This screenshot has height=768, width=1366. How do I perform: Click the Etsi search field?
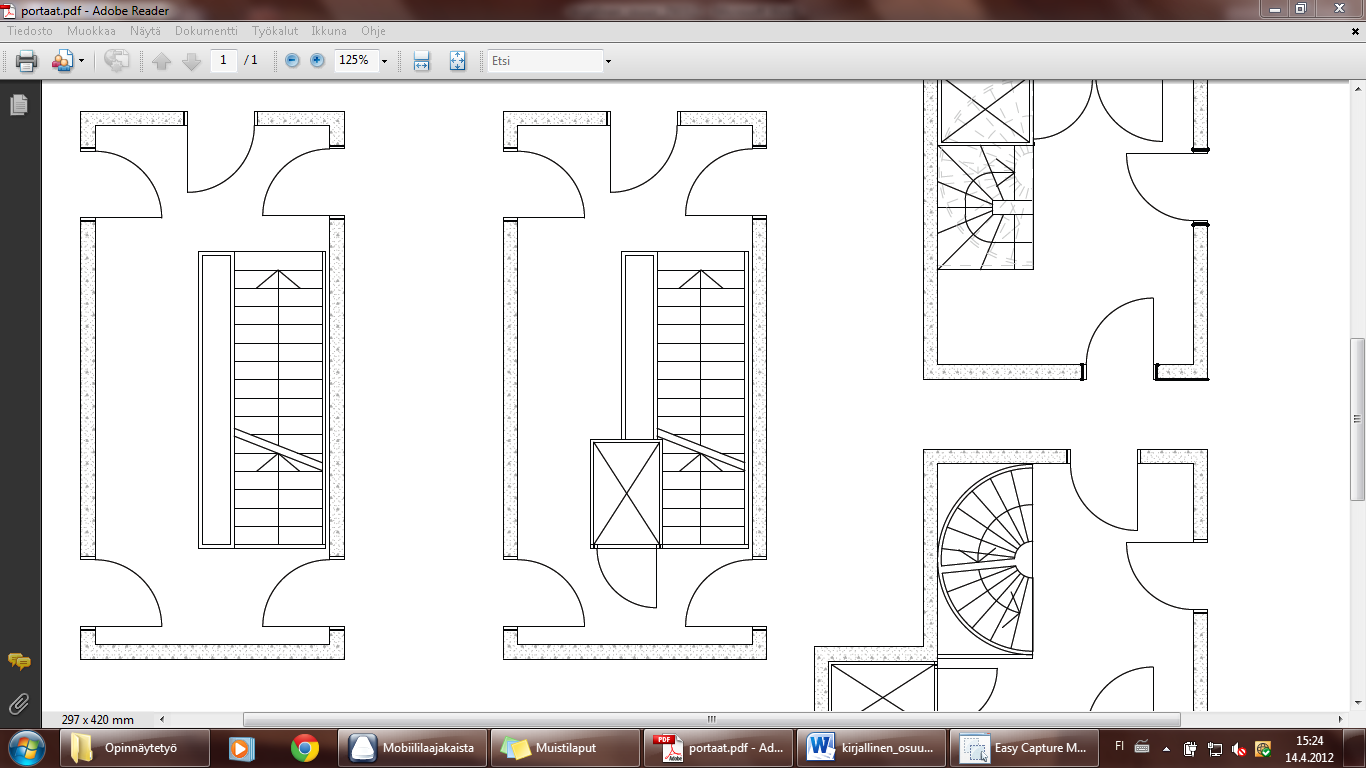[544, 61]
